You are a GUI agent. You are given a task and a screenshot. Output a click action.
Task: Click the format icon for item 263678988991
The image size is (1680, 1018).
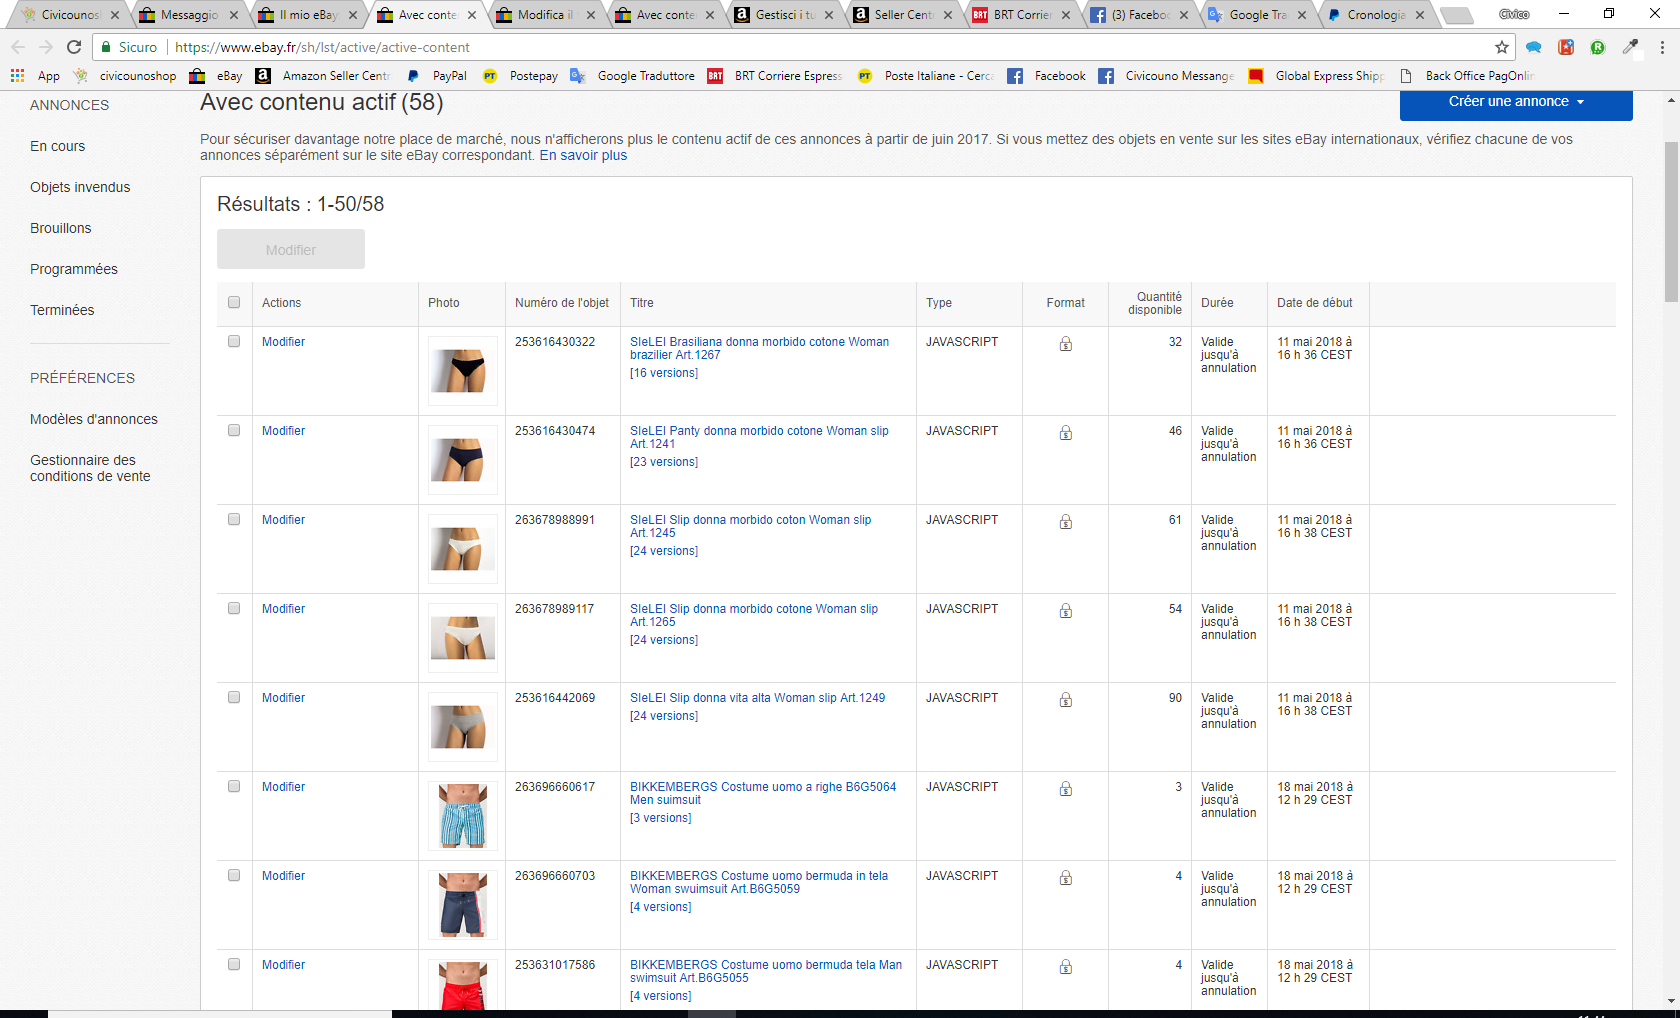(1066, 522)
